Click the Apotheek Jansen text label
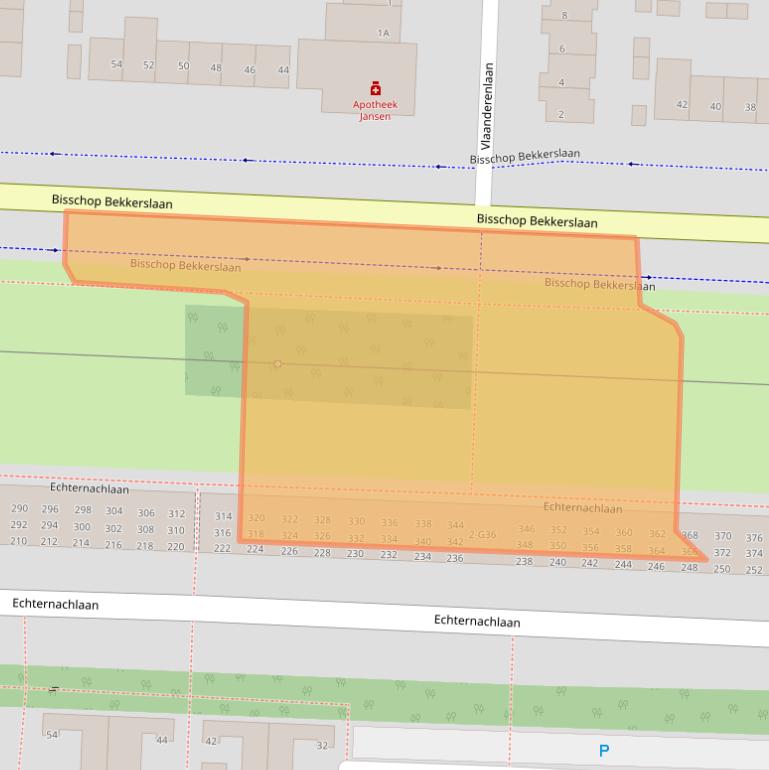 coord(375,110)
